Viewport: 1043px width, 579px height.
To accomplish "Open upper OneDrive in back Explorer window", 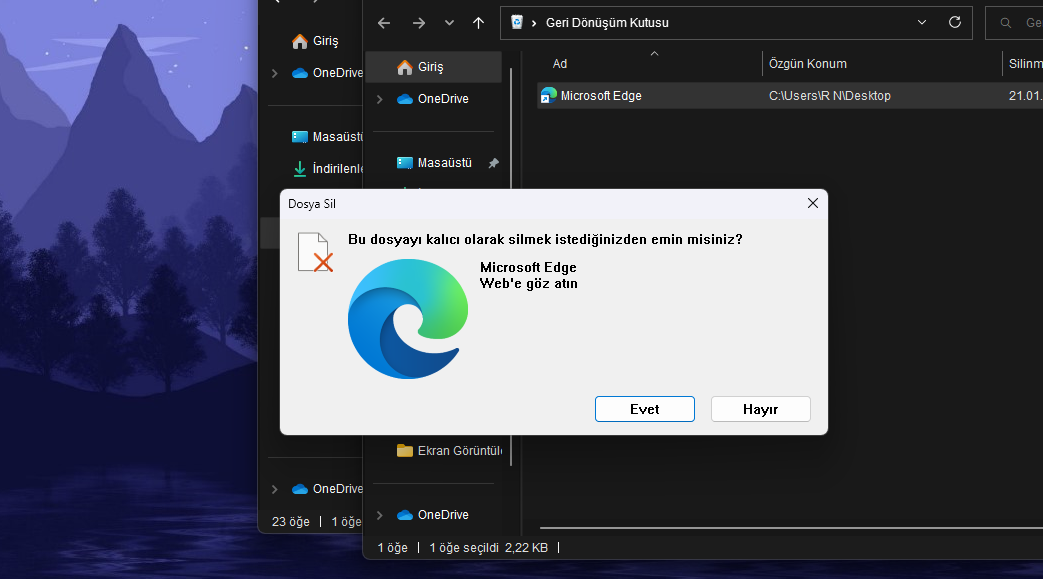I will 327,73.
